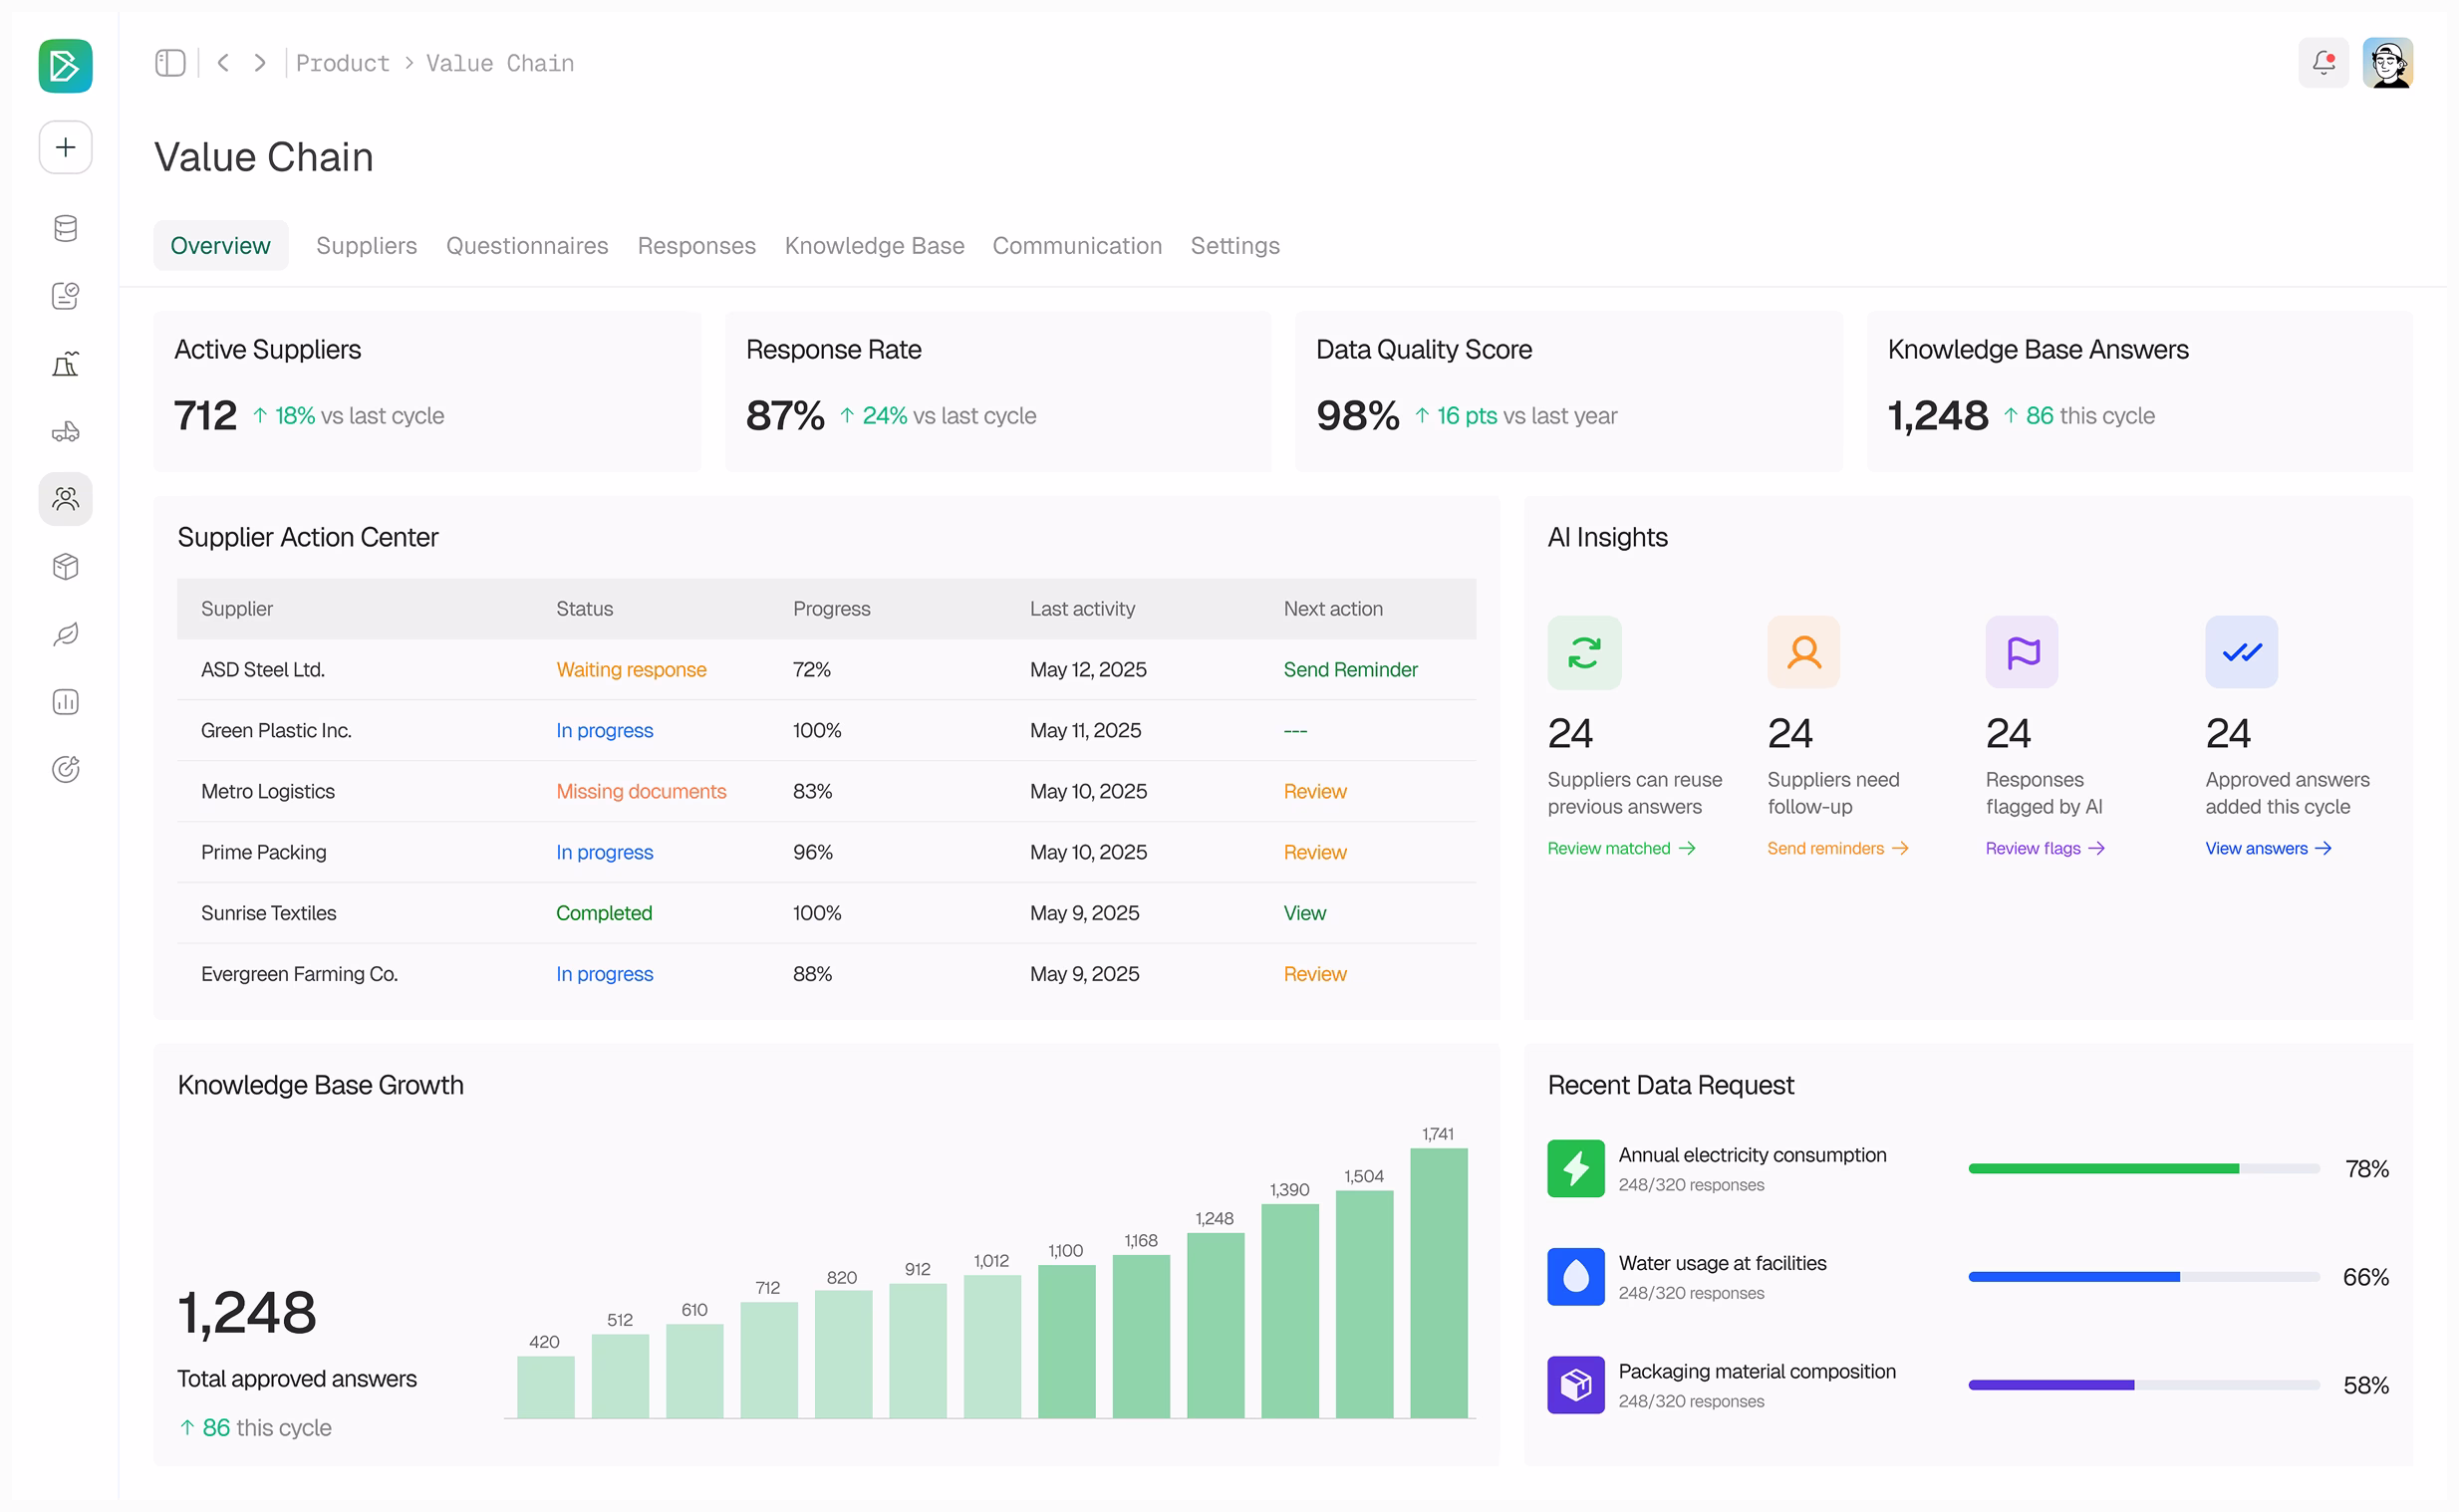
Task: Open the user profile avatar
Action: (2387, 63)
